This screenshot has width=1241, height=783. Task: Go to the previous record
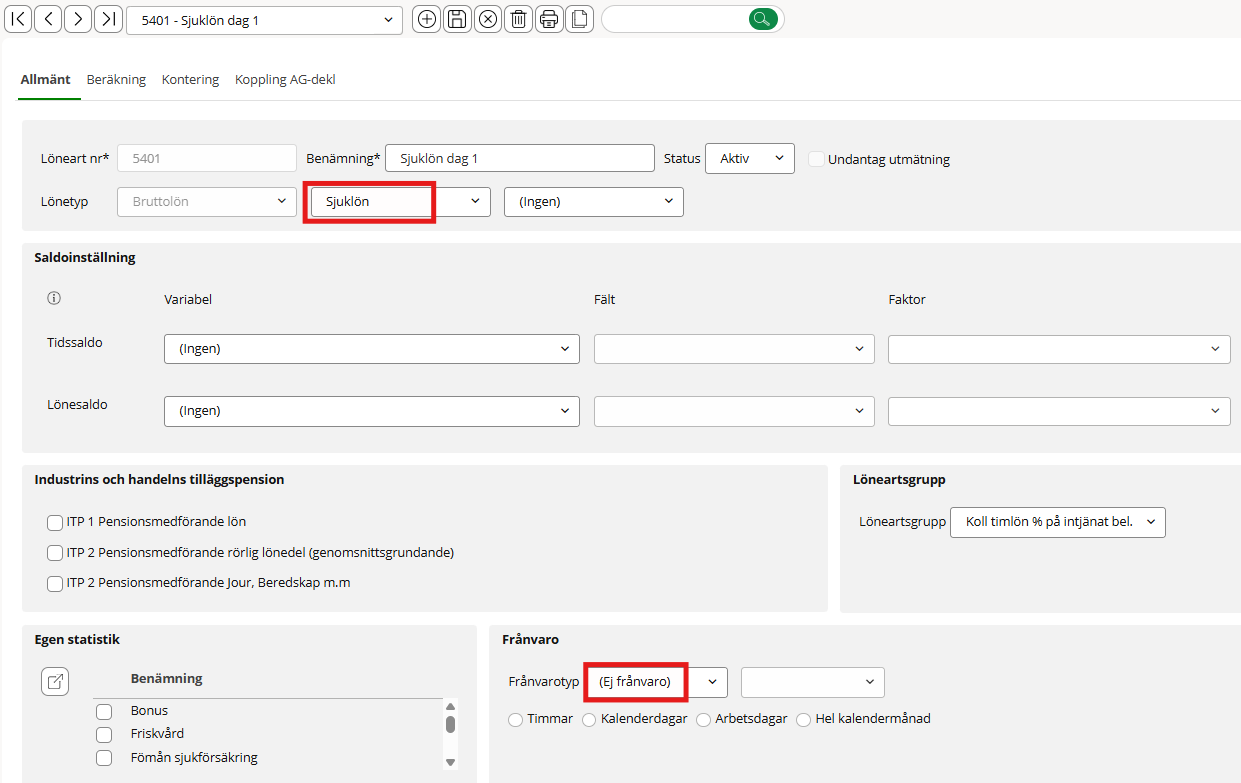[x=48, y=19]
